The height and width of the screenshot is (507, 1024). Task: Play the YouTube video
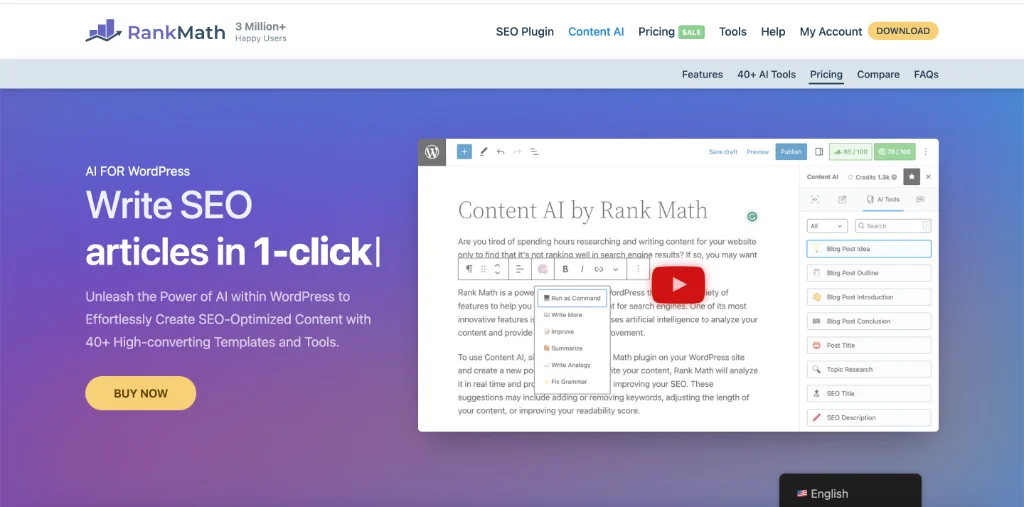(679, 284)
